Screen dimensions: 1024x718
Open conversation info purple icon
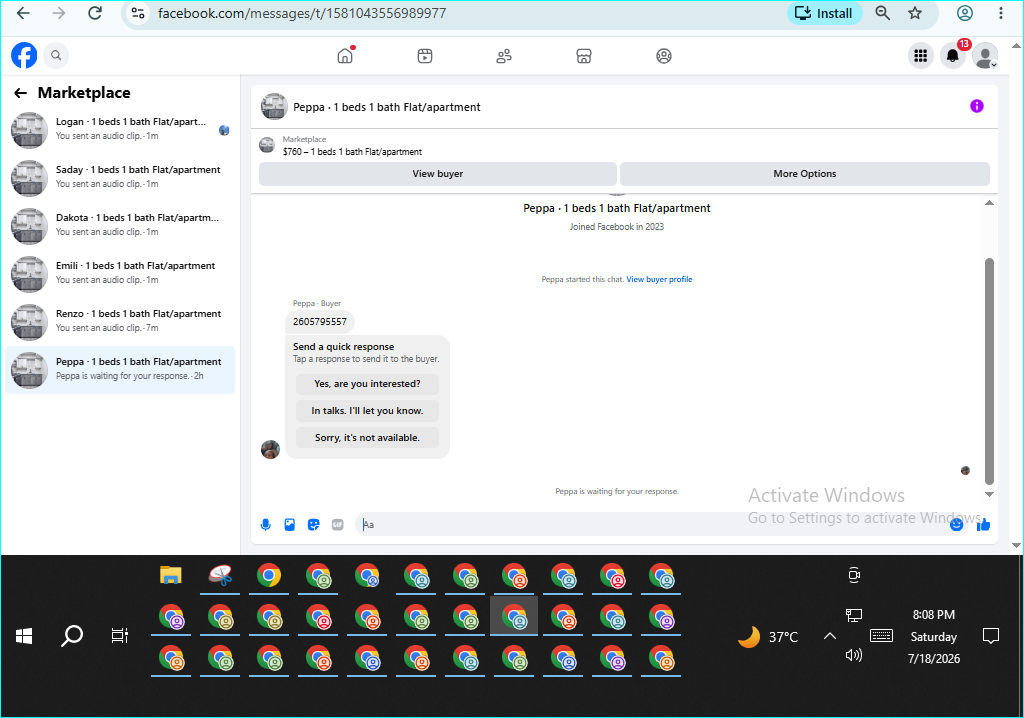[977, 106]
